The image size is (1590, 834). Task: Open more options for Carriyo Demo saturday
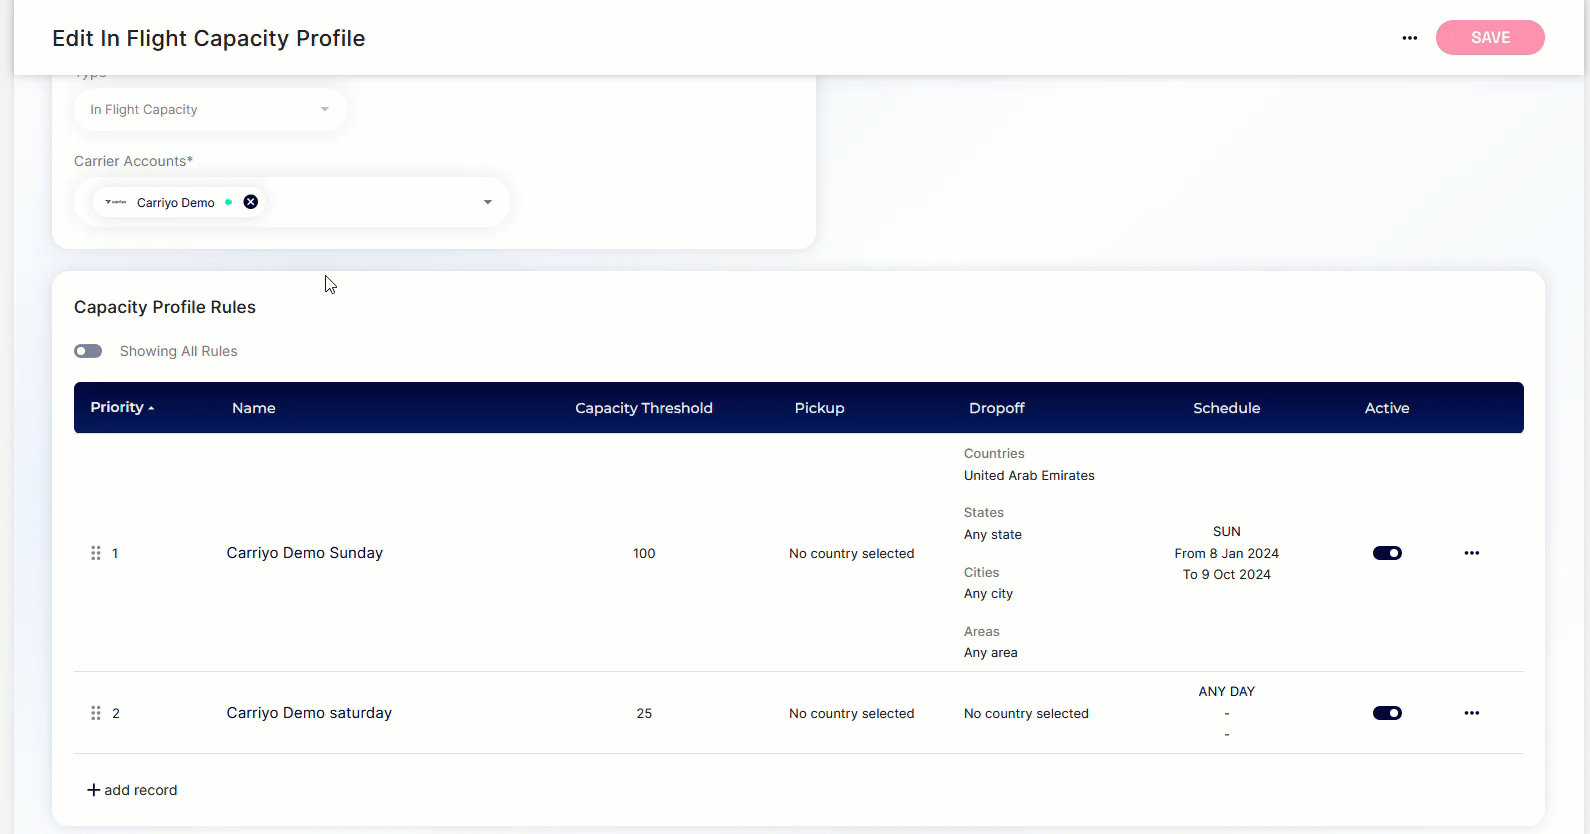[x=1471, y=713]
